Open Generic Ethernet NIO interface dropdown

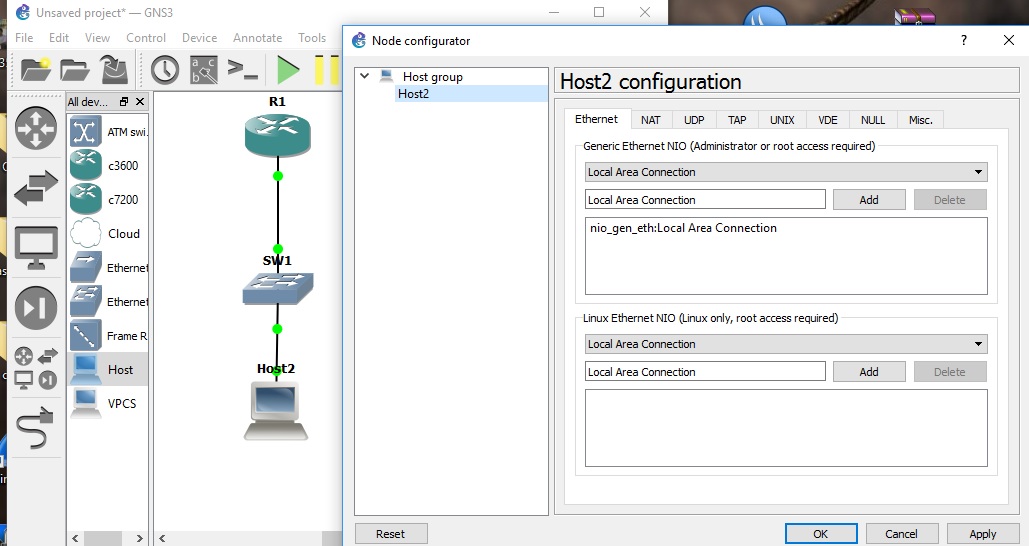click(x=786, y=172)
